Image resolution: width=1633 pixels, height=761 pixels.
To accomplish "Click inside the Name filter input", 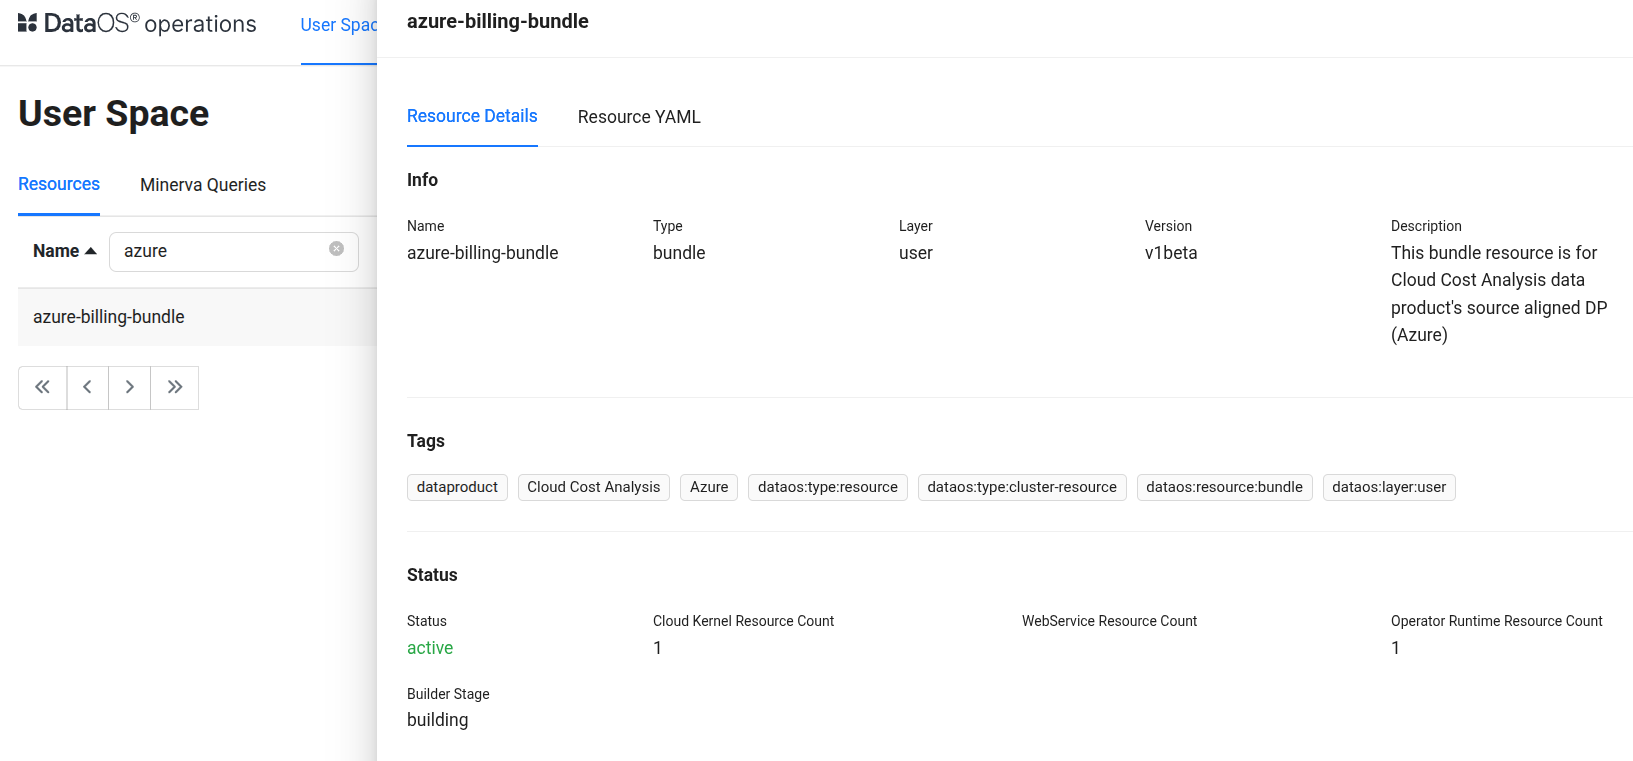I will point(222,251).
